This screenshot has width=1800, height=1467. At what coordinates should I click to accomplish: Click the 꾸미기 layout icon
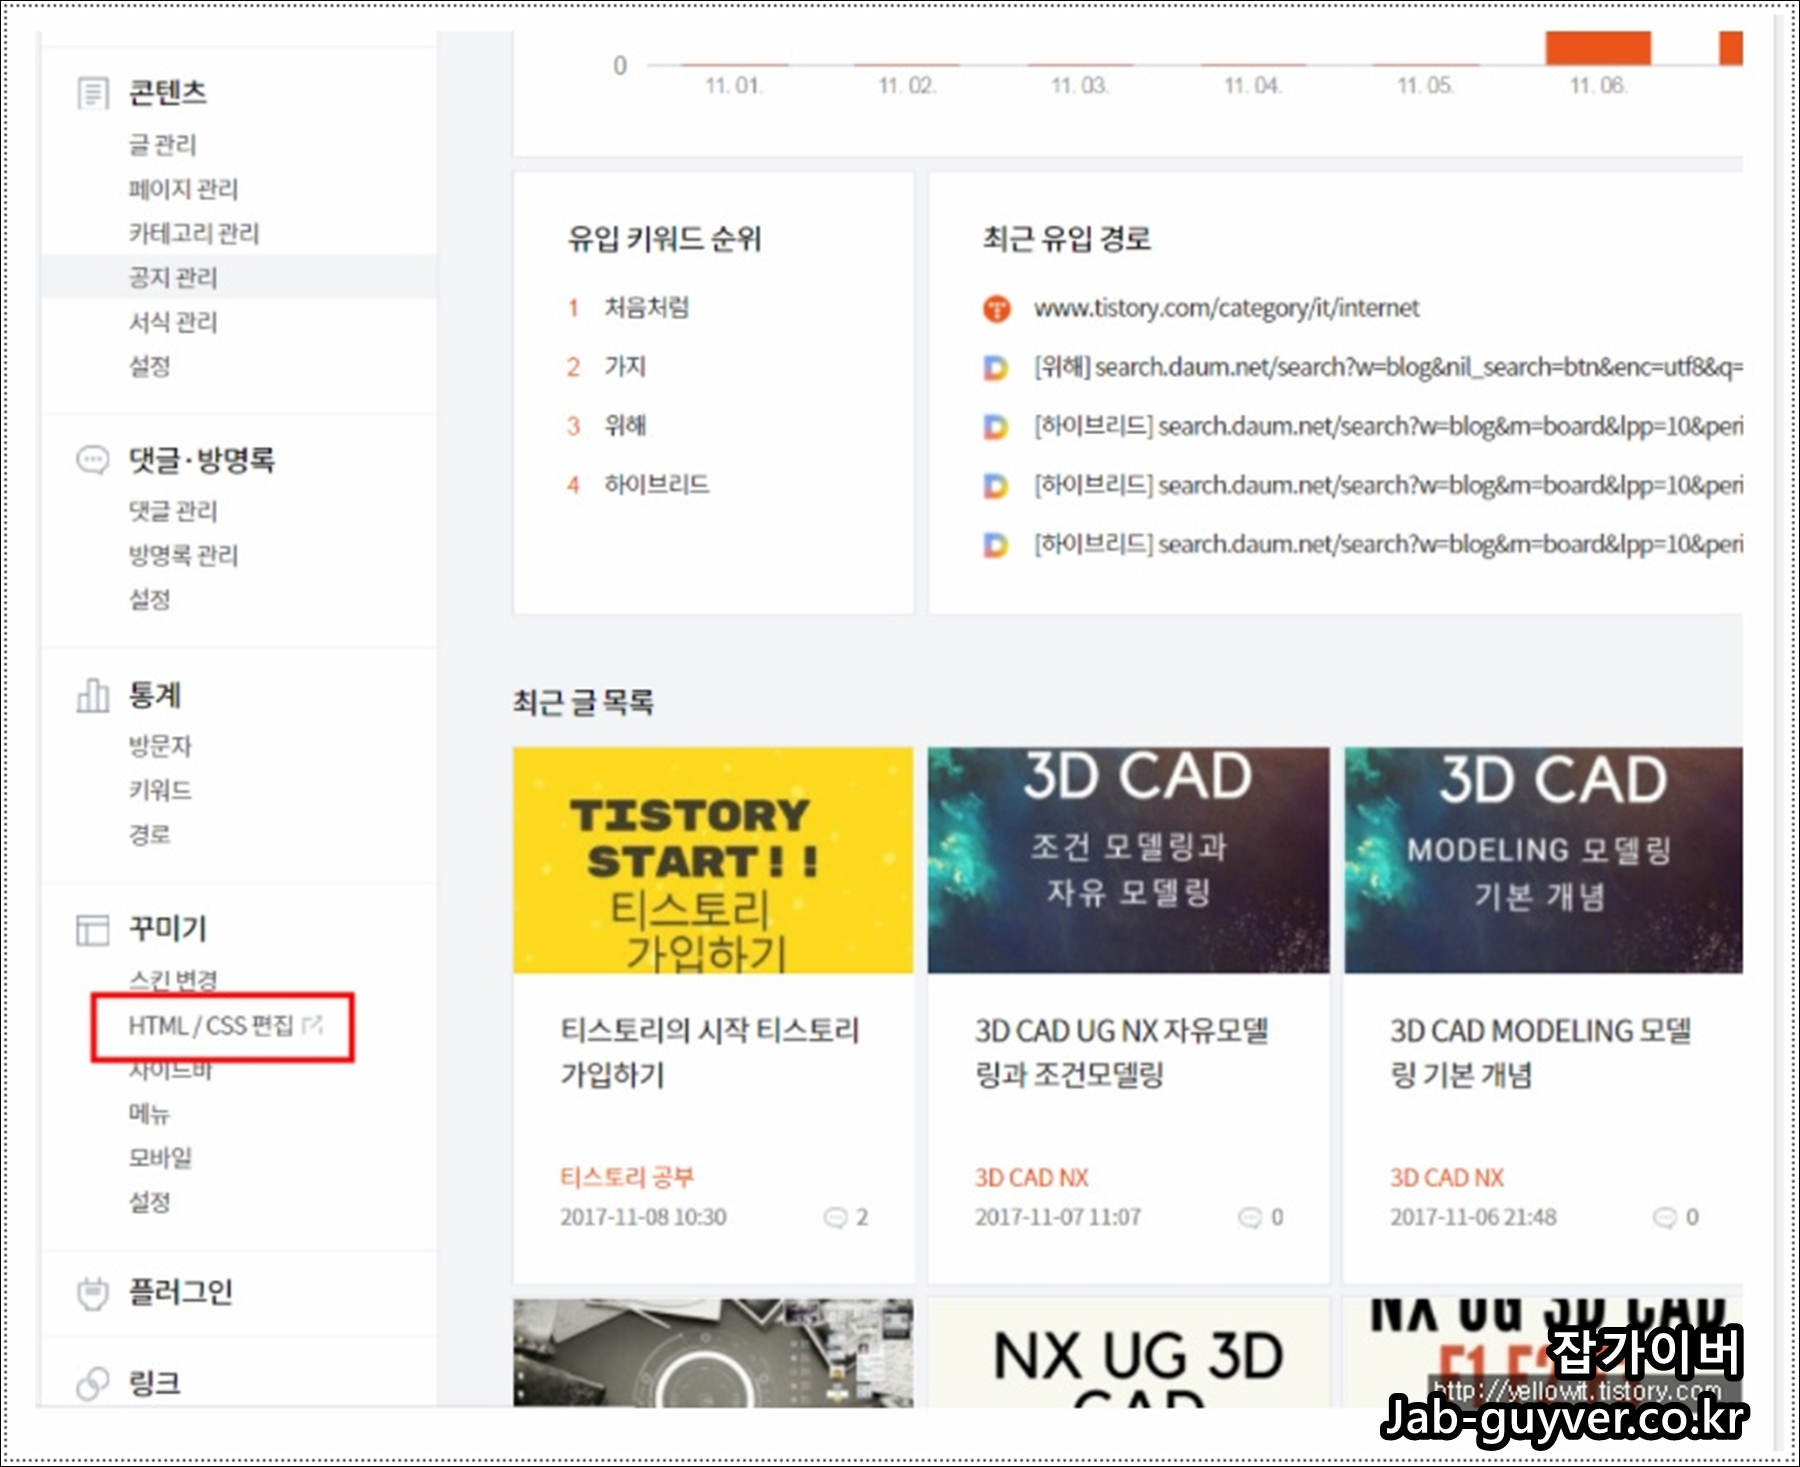pos(93,929)
